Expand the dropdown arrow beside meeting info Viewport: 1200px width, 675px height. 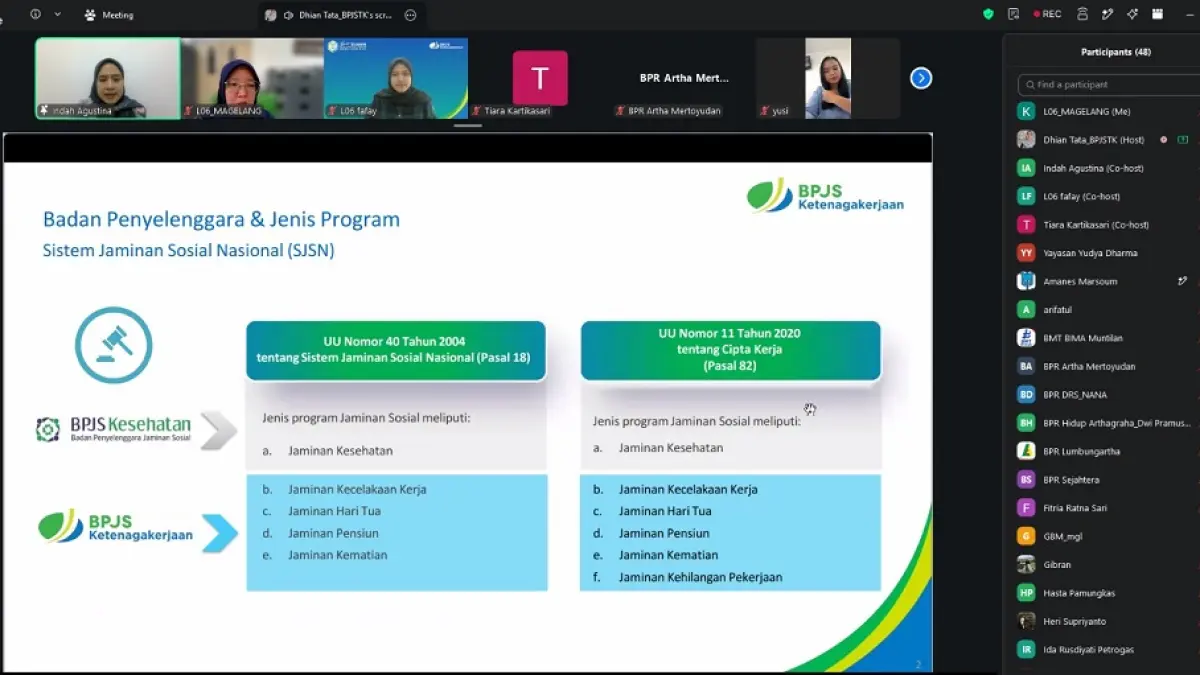[57, 15]
